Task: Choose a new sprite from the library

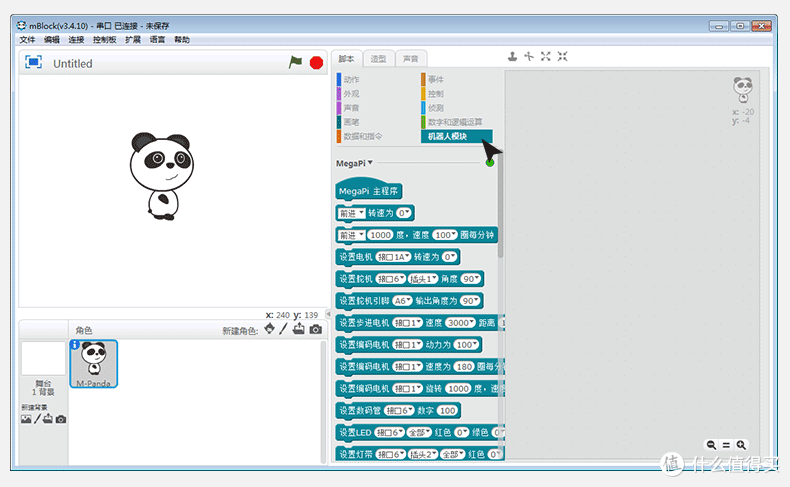Action: [x=270, y=329]
